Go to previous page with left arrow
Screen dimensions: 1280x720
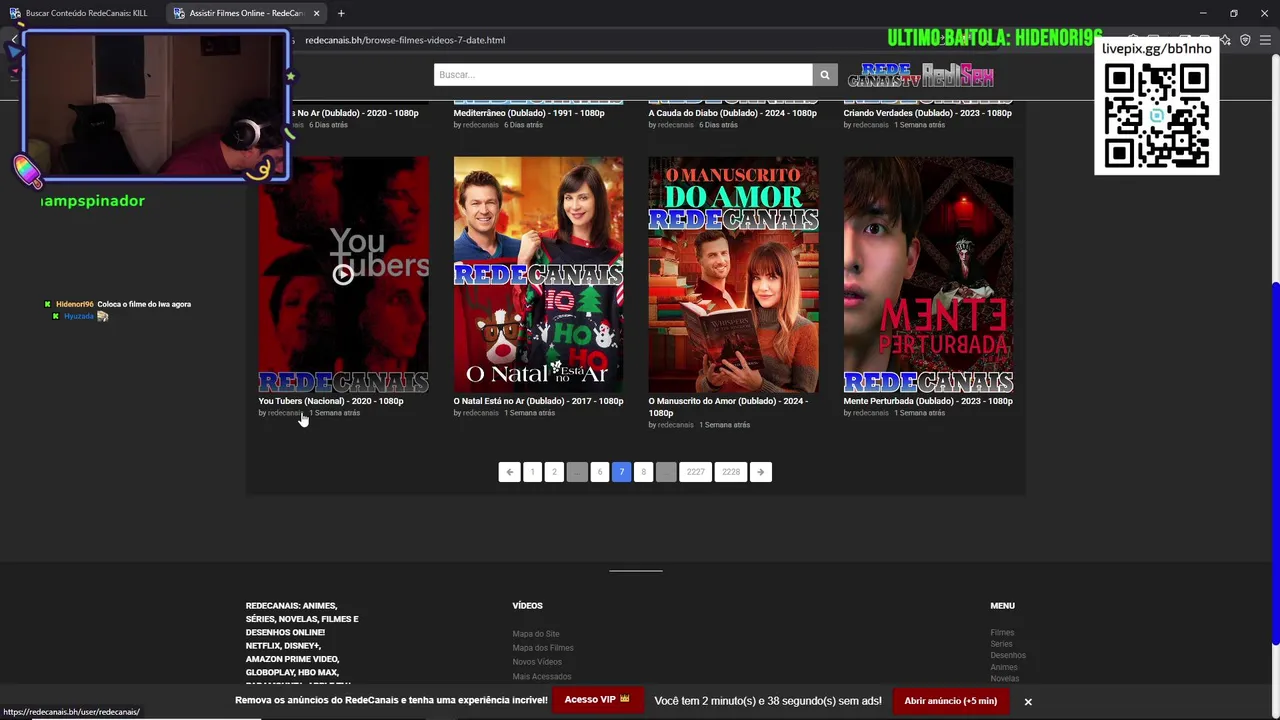[x=510, y=472]
